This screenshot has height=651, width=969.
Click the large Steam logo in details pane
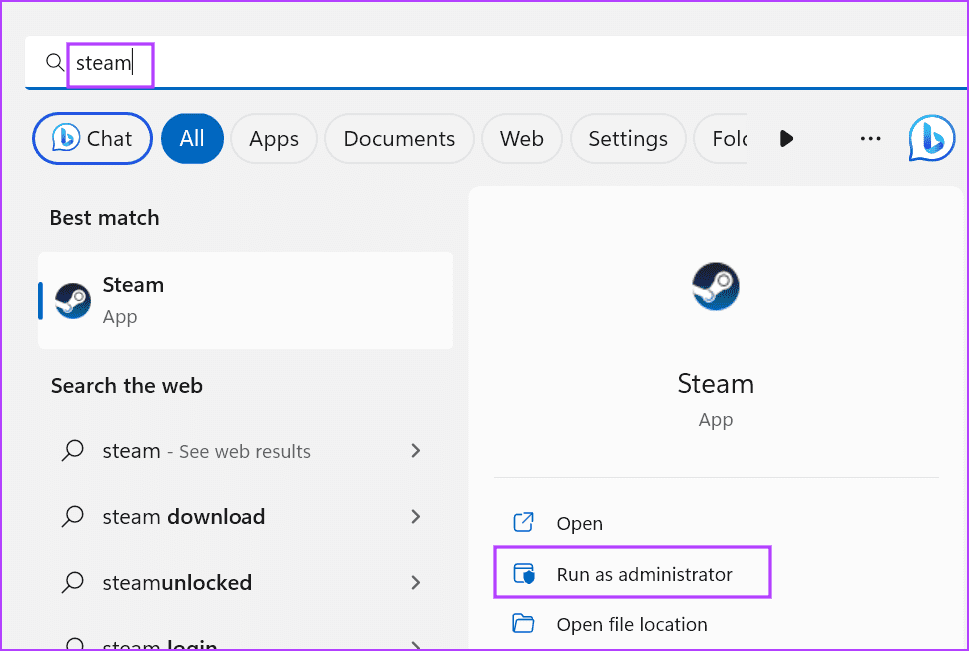tap(716, 286)
